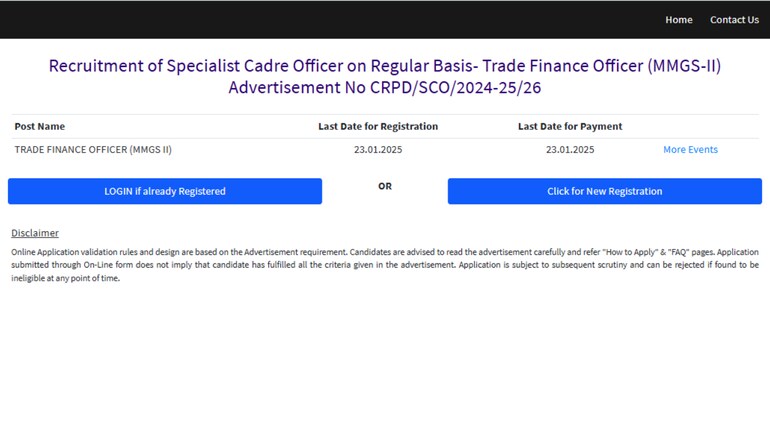Click the LOGIN if already Registered button

165,191
